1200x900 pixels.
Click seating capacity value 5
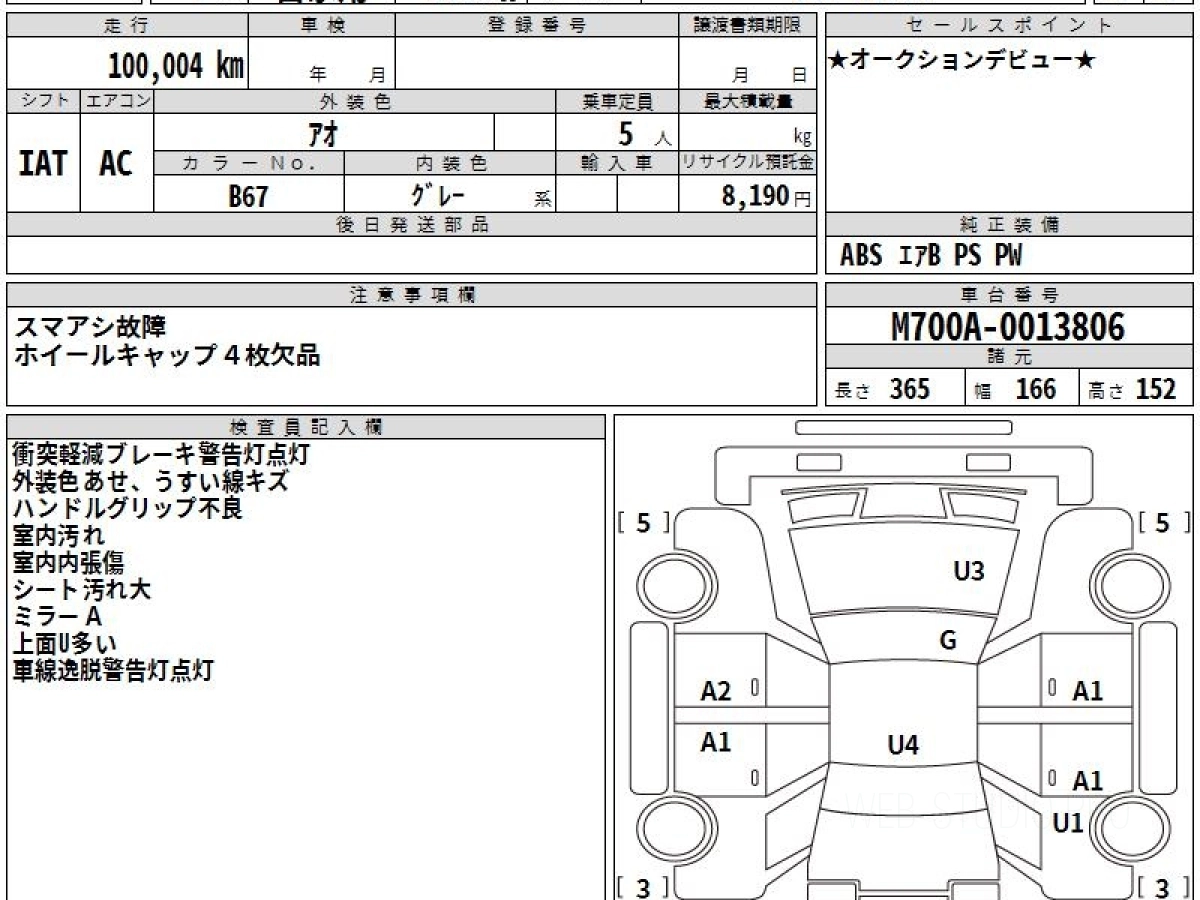(x=626, y=132)
